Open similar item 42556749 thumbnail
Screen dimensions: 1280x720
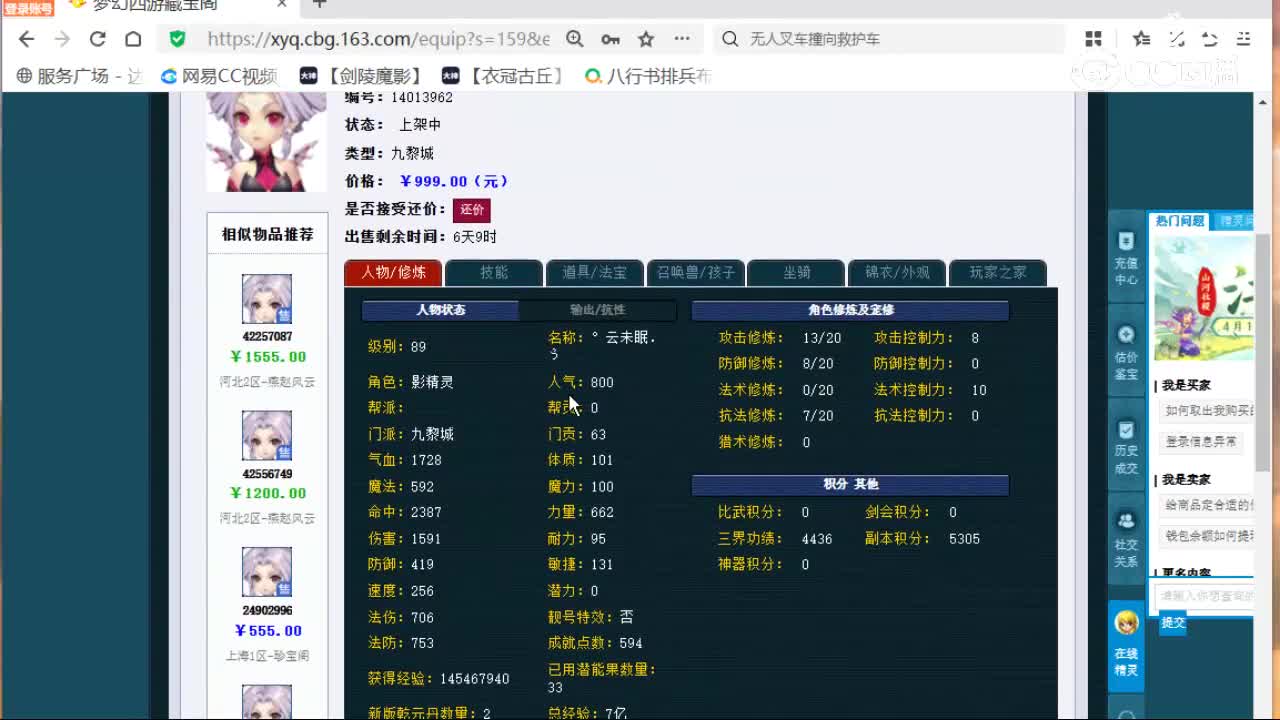(x=267, y=435)
